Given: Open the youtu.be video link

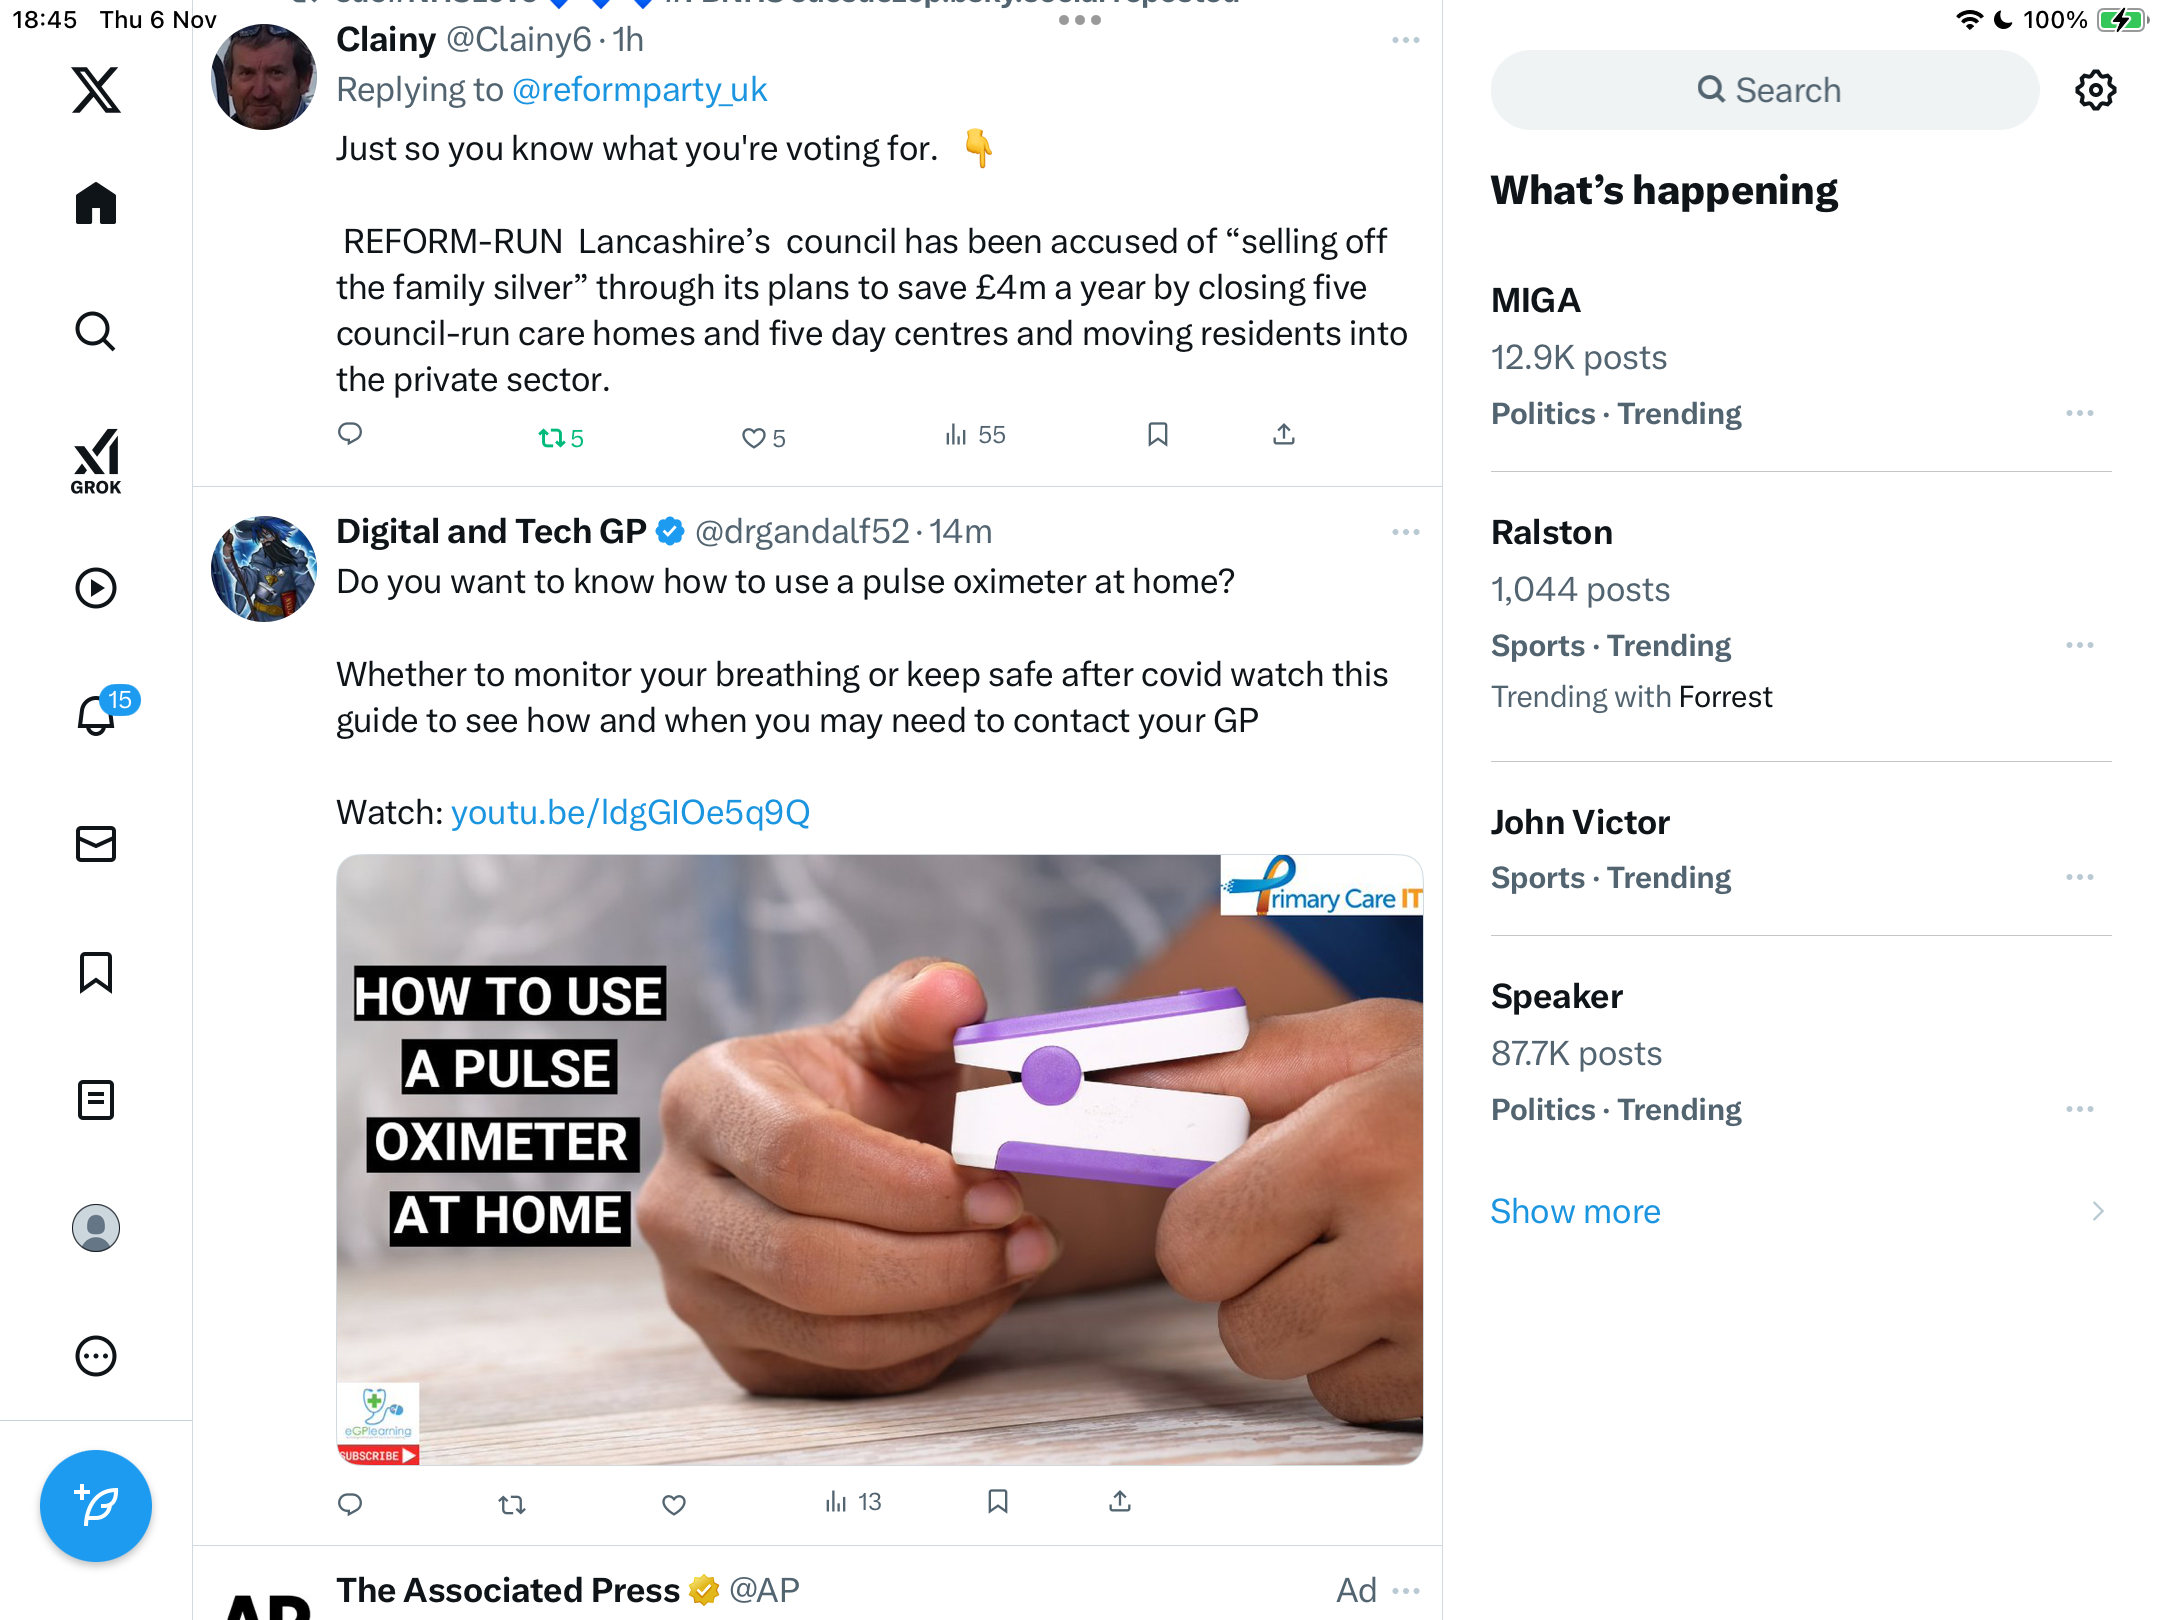Looking at the screenshot, I should pos(630,812).
